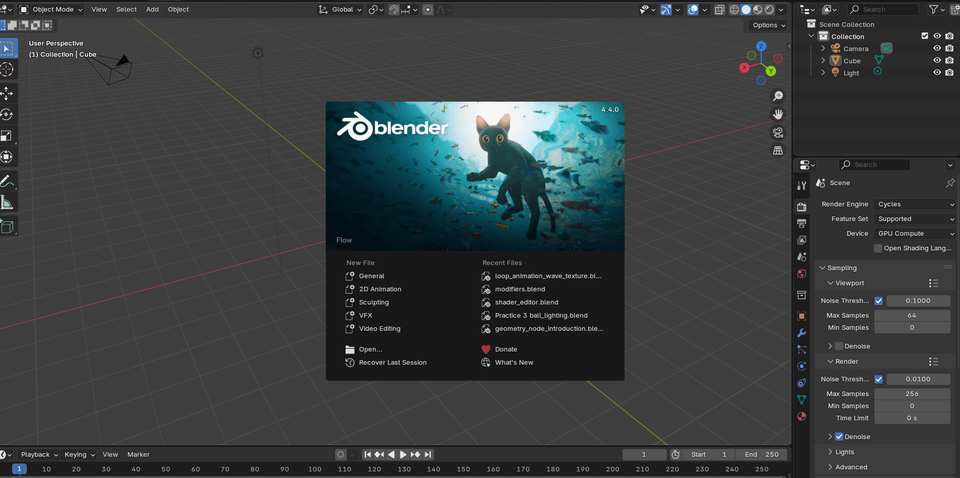Viewport: 960px width, 478px height.
Task: Open the Material properties tab icon
Action: 801,416
